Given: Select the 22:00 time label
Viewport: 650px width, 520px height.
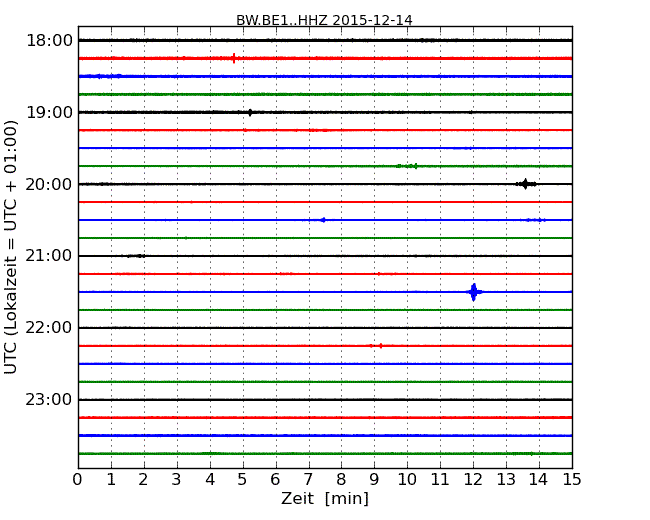Looking at the screenshot, I should pyautogui.click(x=49, y=328).
